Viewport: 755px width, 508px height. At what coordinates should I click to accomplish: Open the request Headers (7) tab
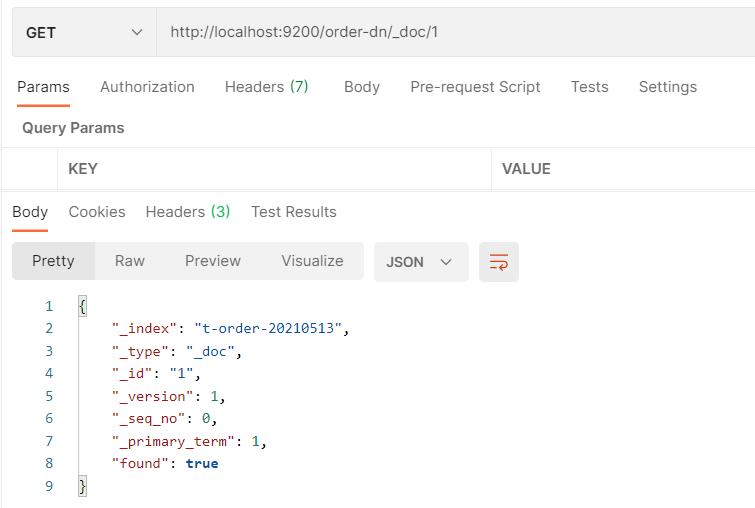[x=266, y=87]
